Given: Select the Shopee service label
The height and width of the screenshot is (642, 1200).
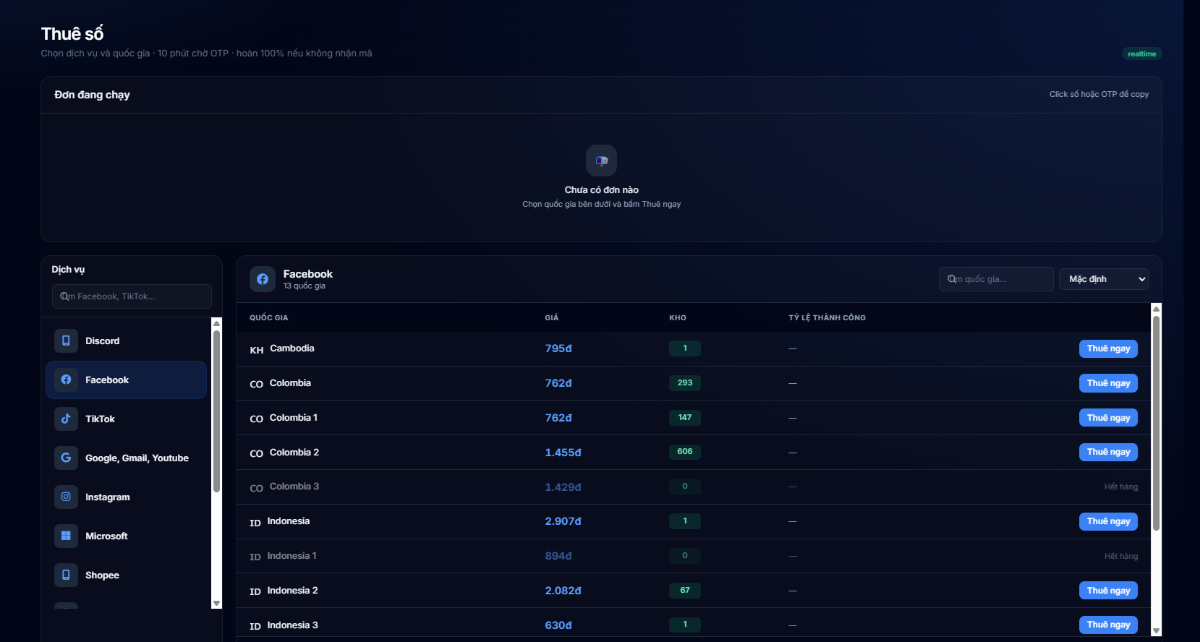Looking at the screenshot, I should (102, 575).
